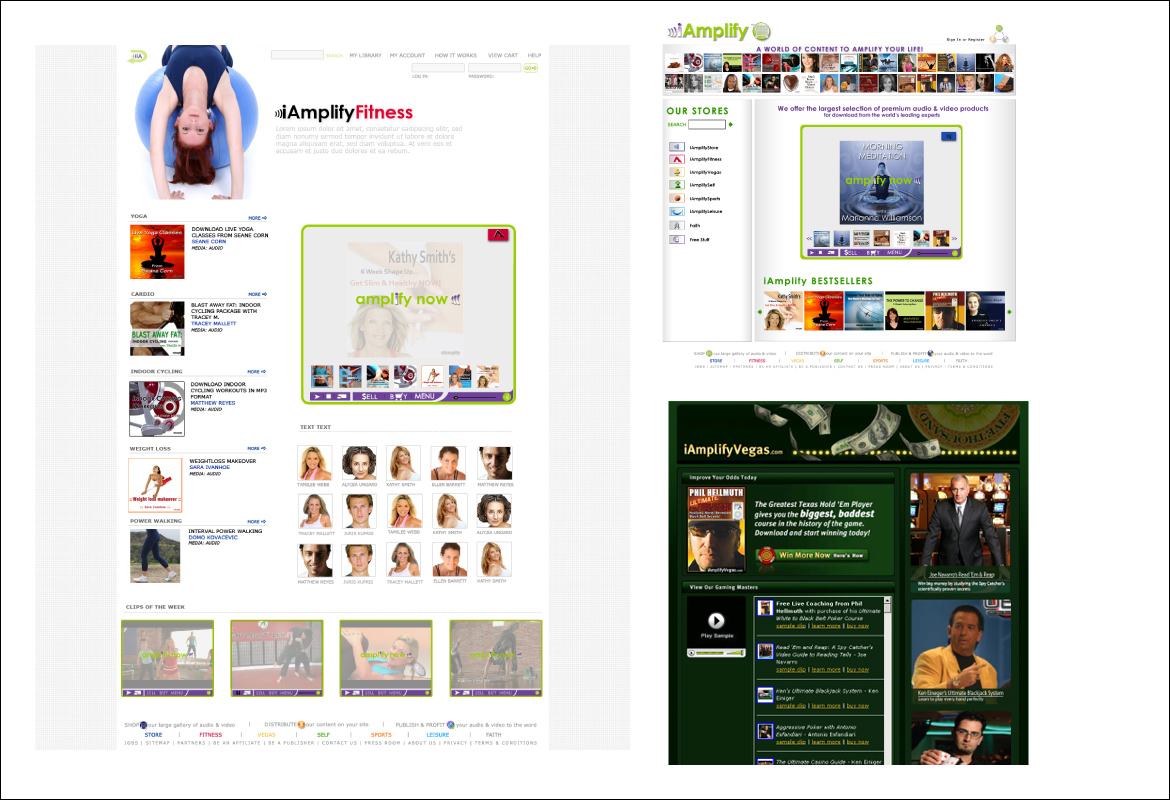Click the green round knob in Fitness player bar

point(507,397)
